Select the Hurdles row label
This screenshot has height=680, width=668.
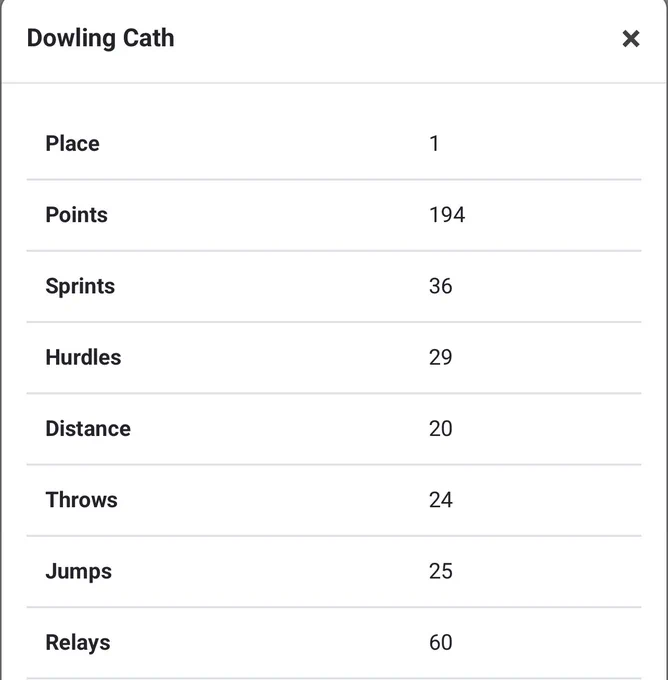pos(83,357)
